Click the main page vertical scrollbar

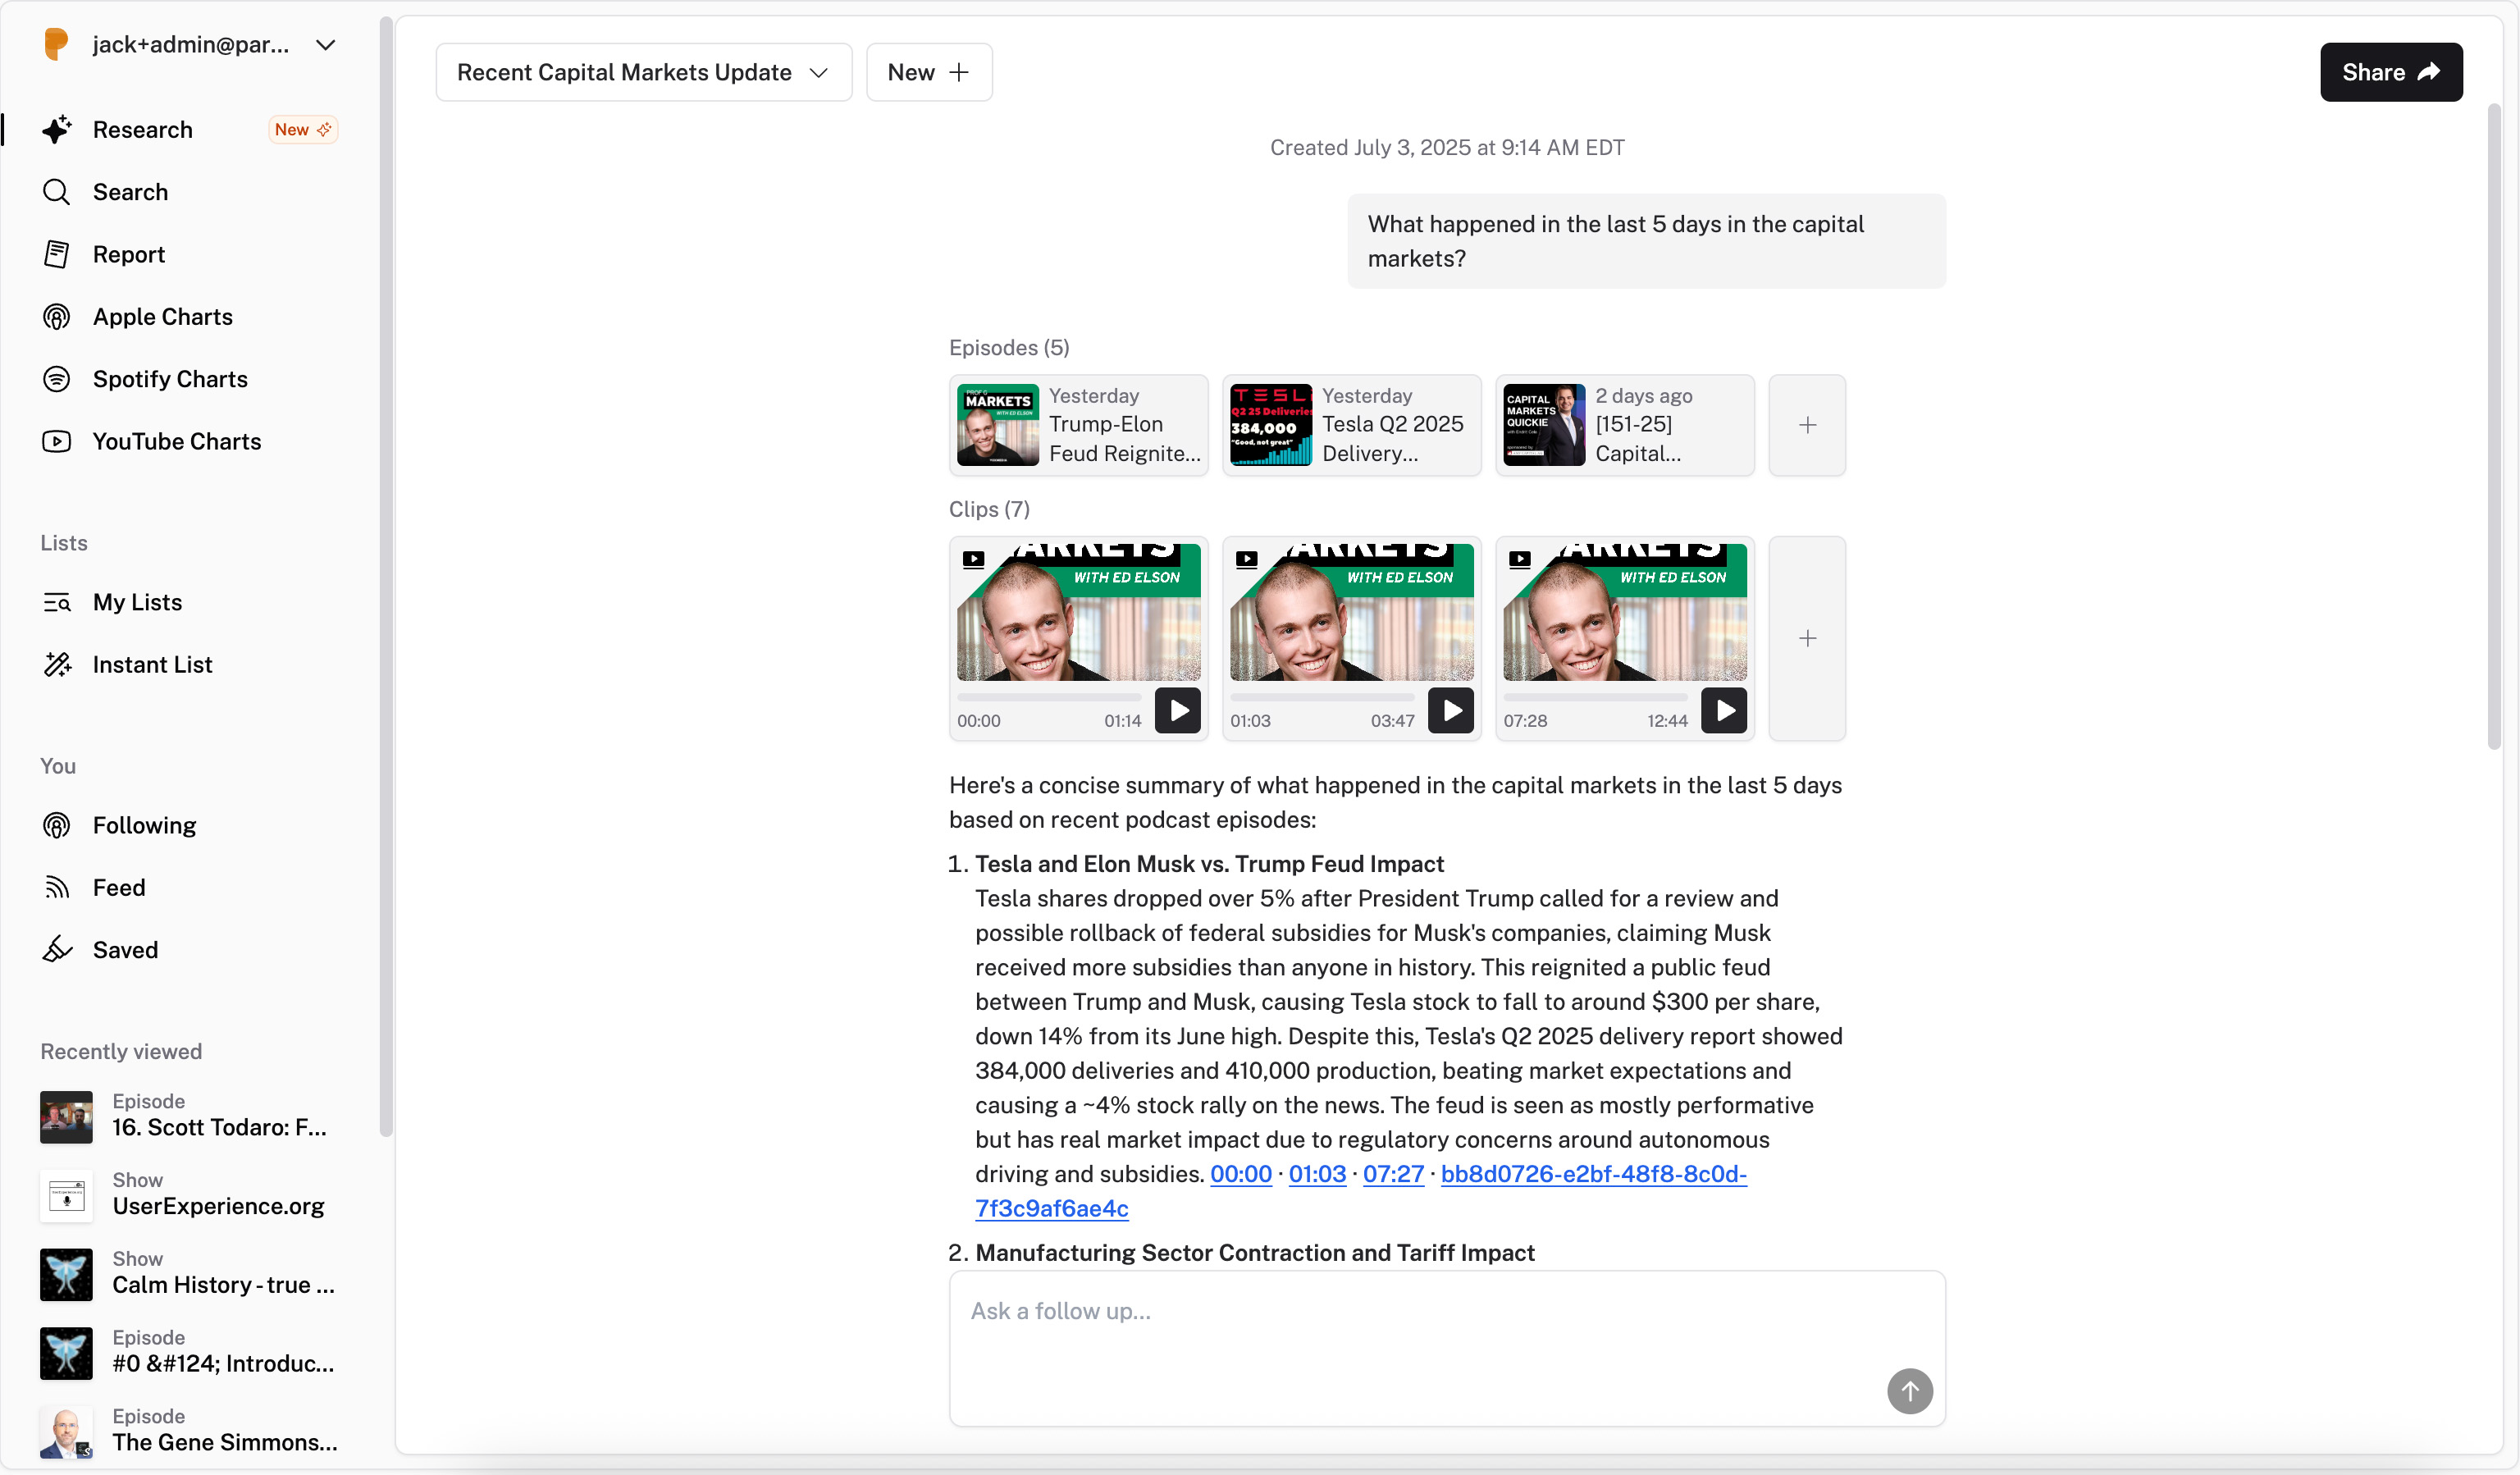pos(2494,425)
